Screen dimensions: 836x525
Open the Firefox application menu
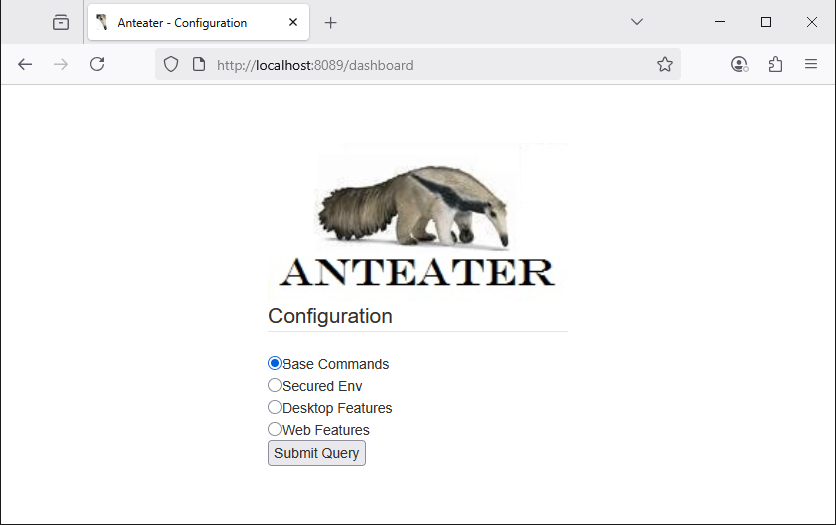[811, 64]
